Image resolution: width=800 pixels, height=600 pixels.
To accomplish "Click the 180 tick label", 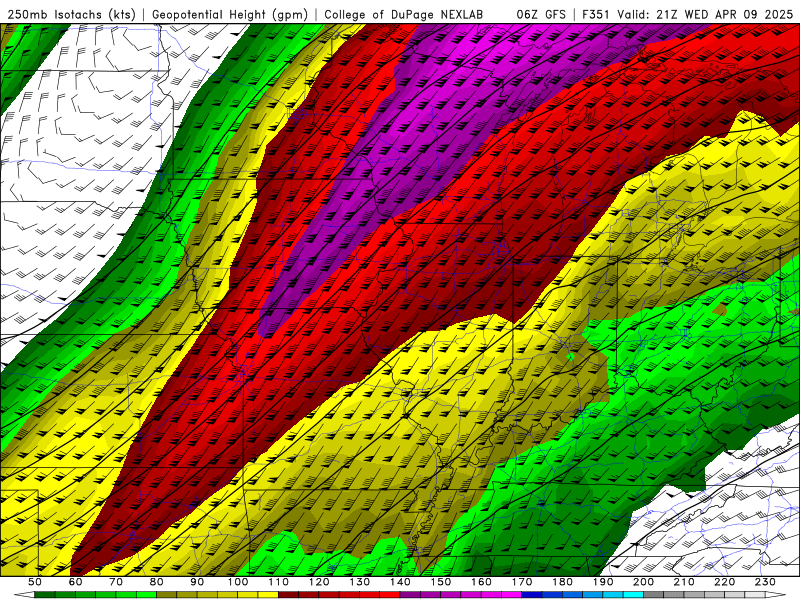I will pyautogui.click(x=562, y=582).
